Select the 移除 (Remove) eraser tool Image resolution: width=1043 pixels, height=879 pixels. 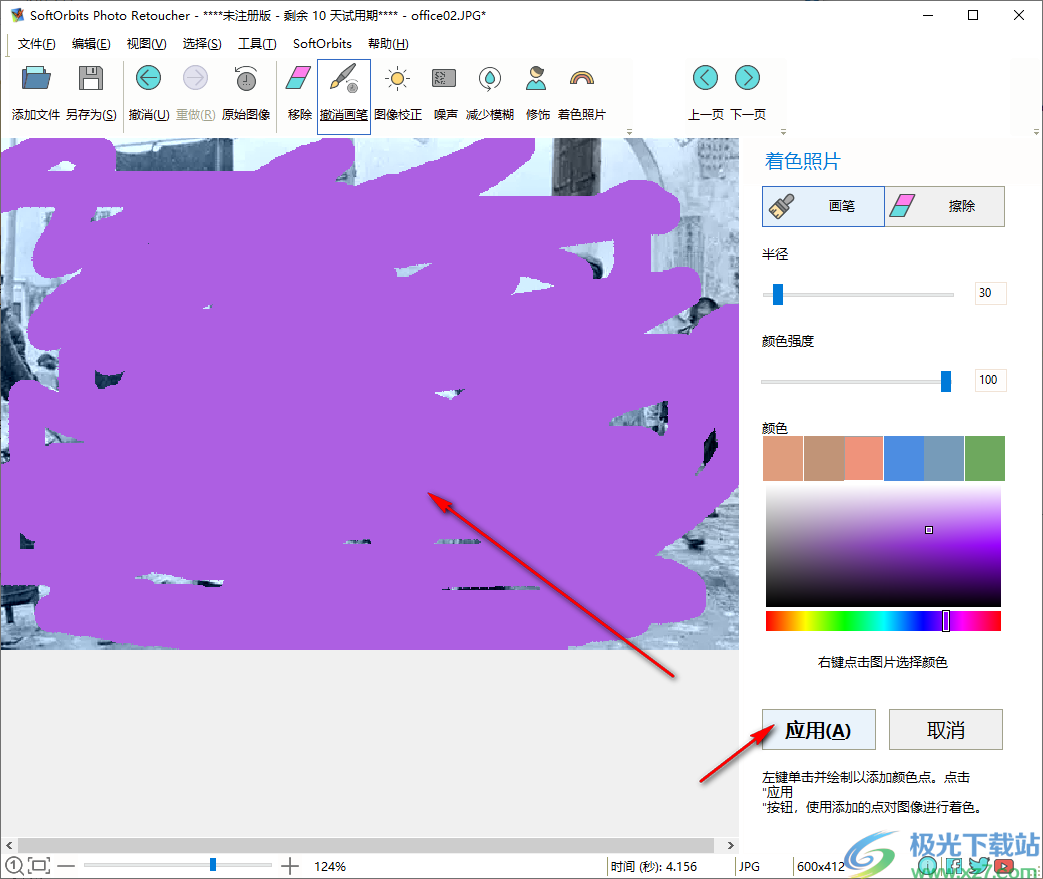click(299, 79)
